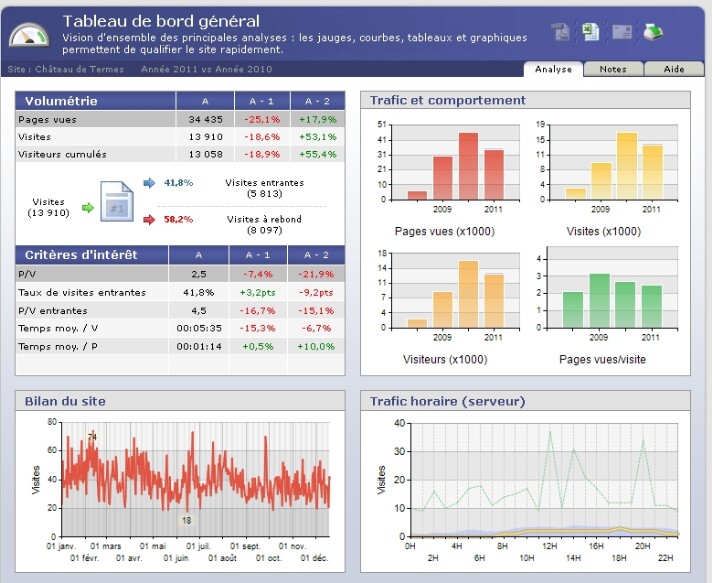
Task: Export the dashboard to Excel
Action: click(591, 32)
